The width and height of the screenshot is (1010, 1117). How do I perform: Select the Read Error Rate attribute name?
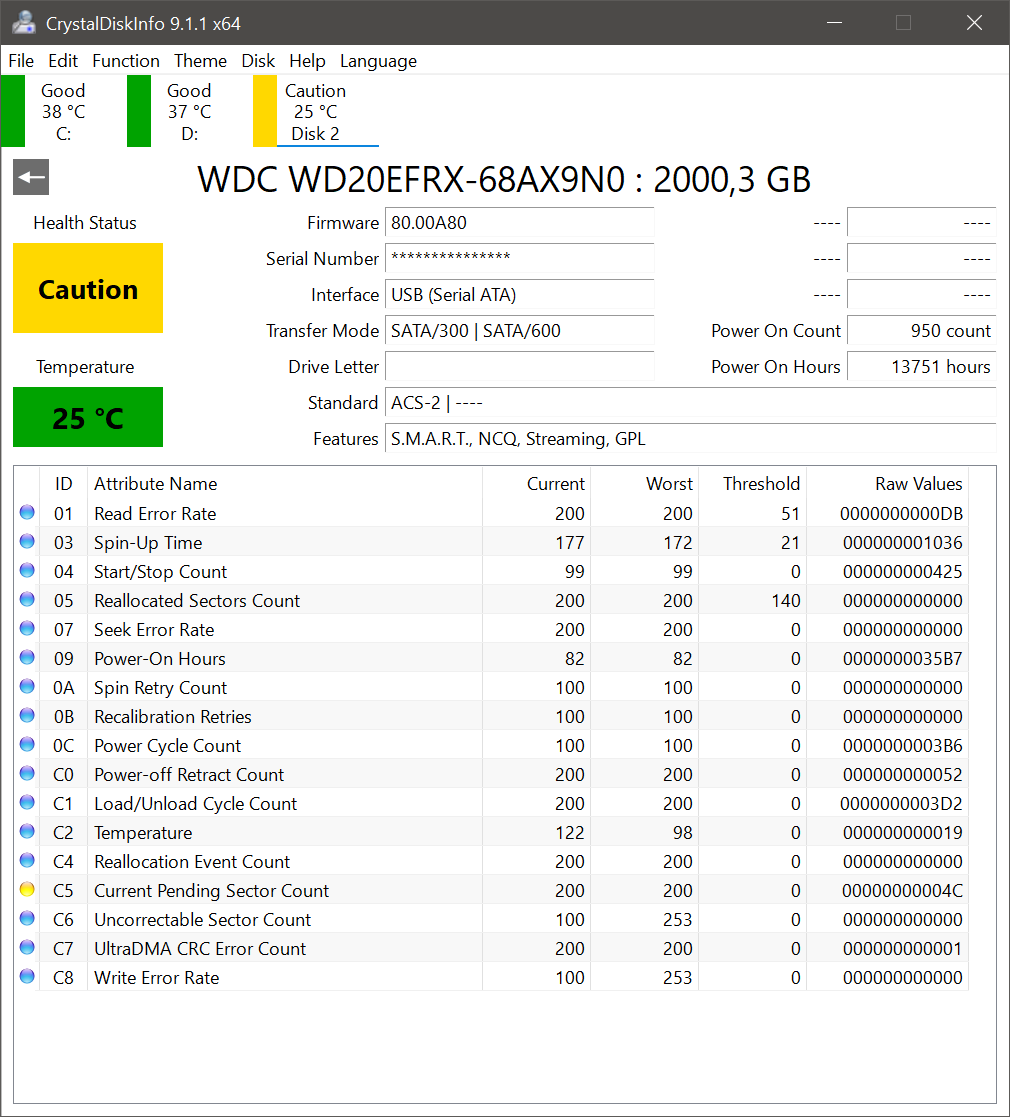click(155, 514)
